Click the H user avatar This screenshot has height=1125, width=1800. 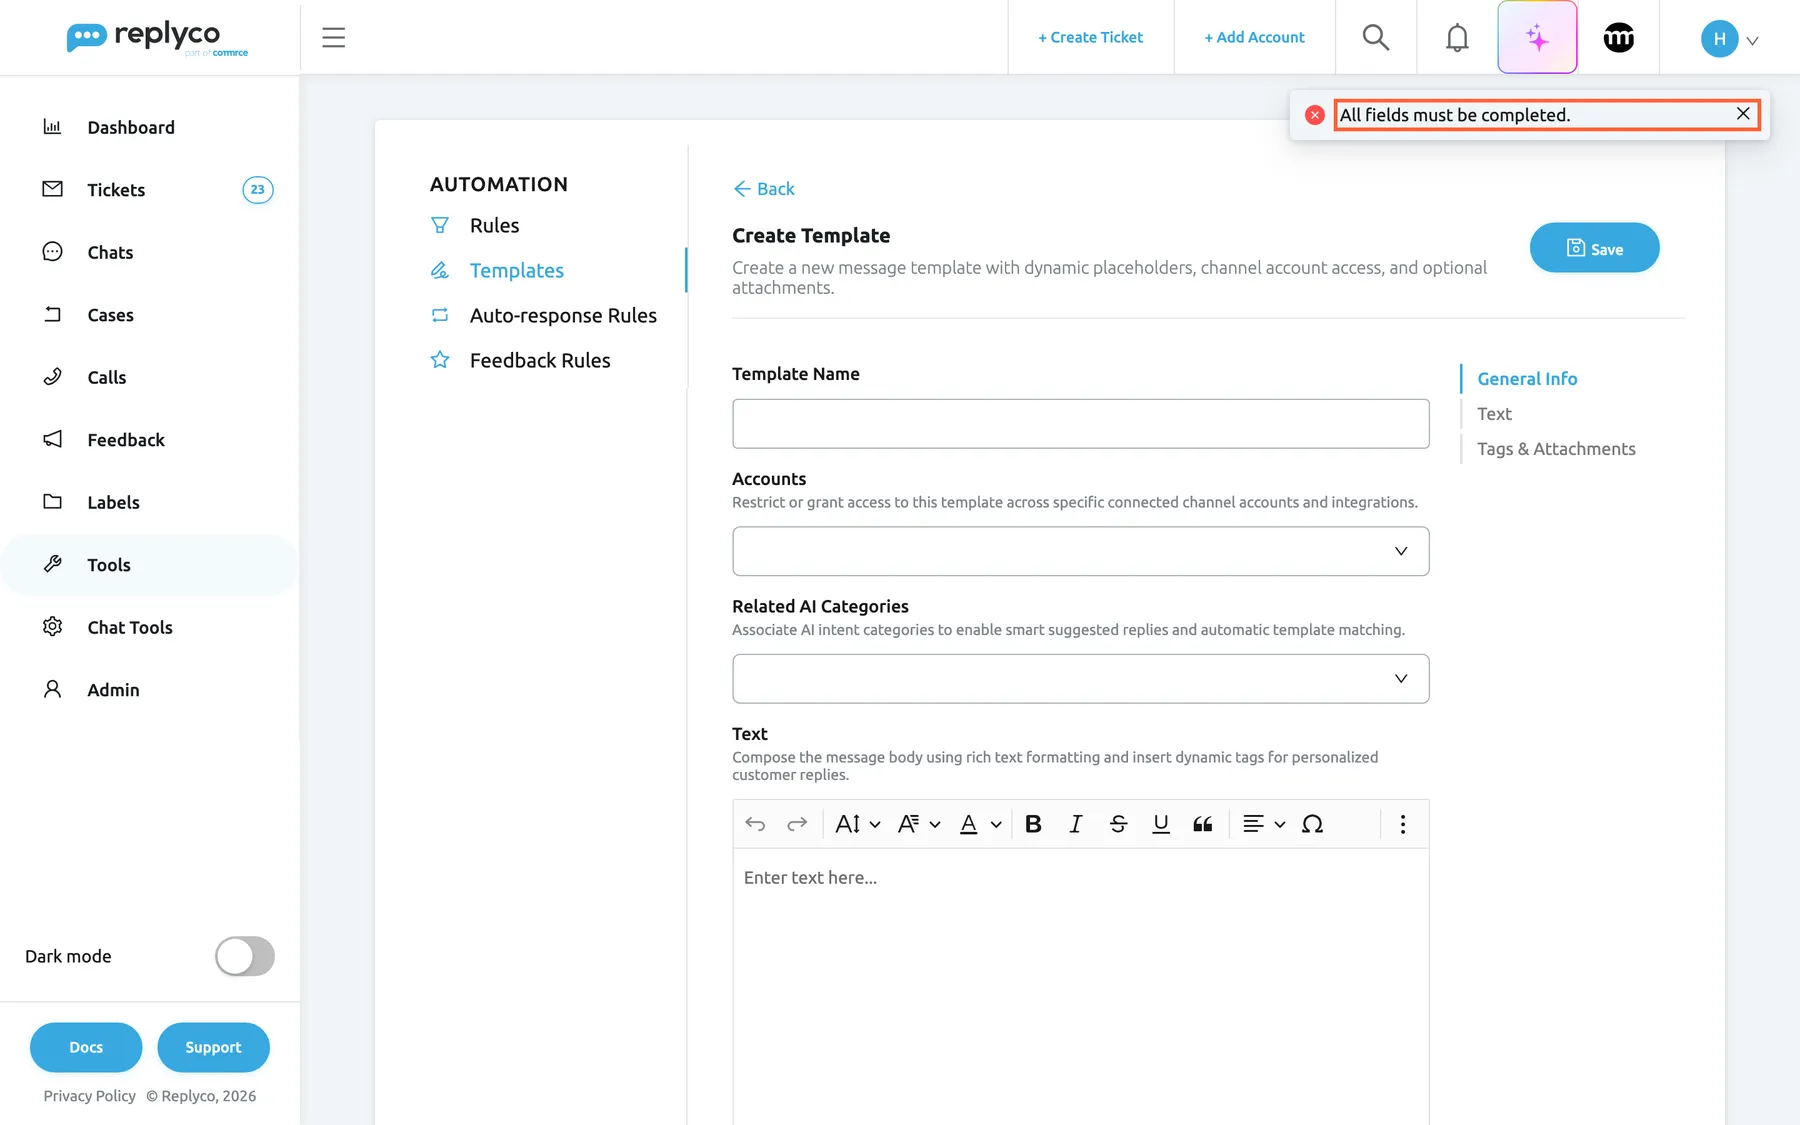pos(1719,39)
